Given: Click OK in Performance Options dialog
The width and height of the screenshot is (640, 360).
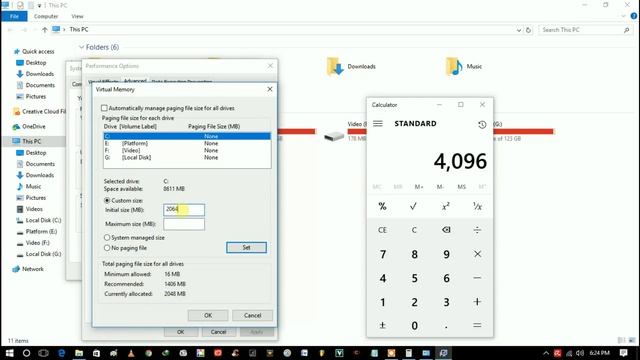Looking at the screenshot, I should 180,332.
